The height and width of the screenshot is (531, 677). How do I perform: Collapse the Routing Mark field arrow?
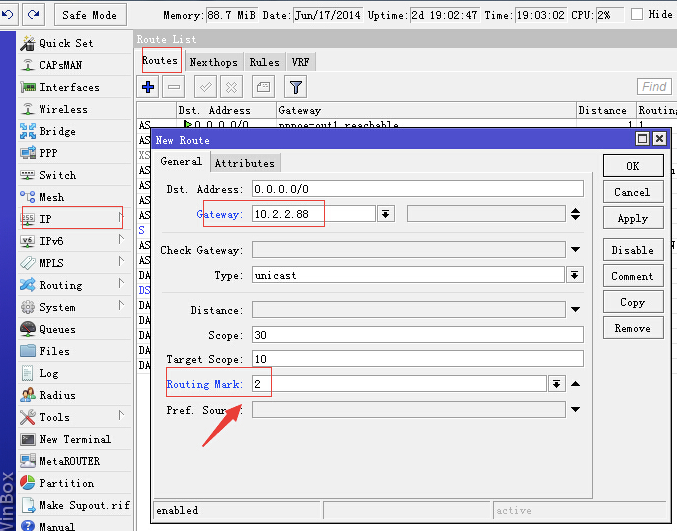[575, 384]
